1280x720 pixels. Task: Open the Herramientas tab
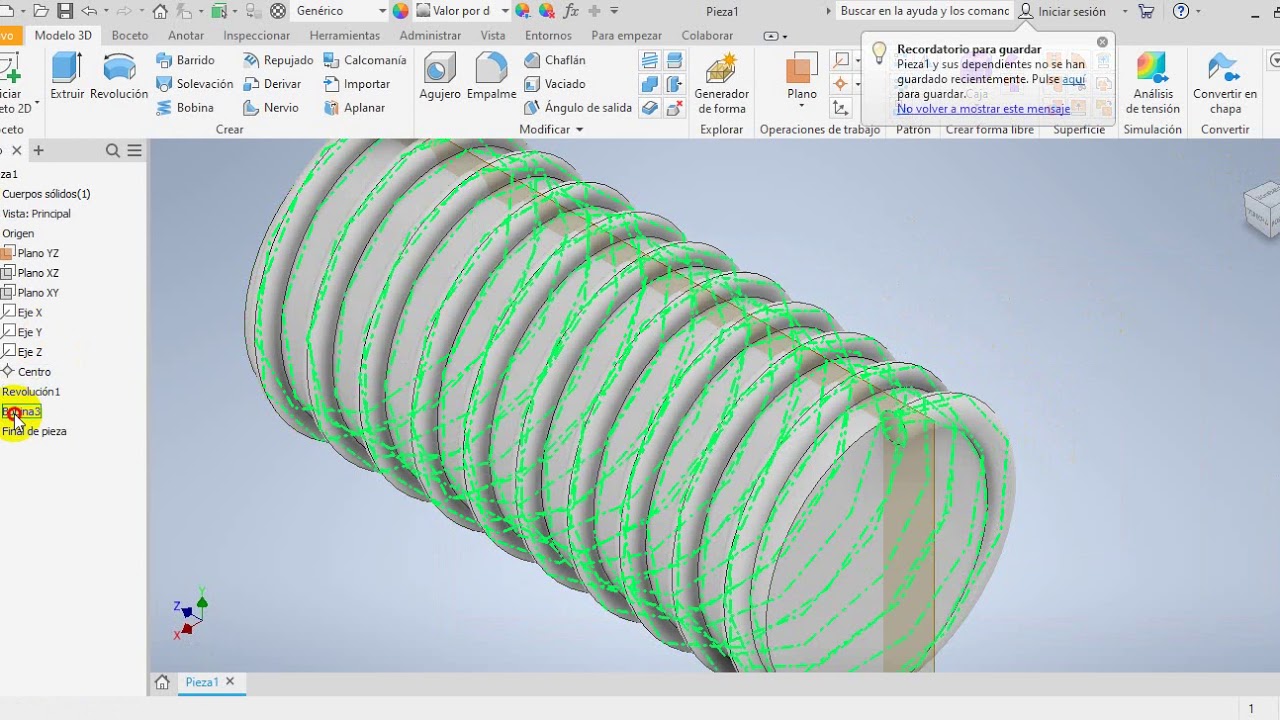[345, 36]
